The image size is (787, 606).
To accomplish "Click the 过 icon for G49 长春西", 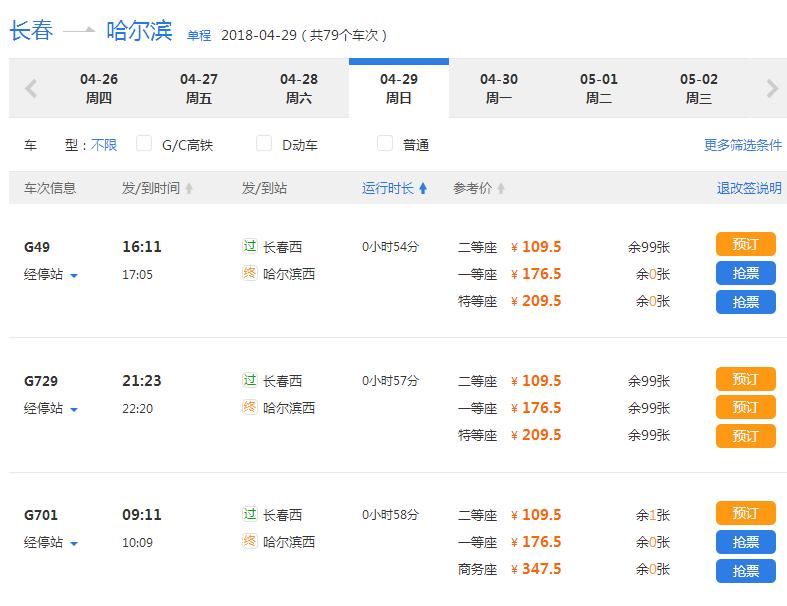I will coord(250,246).
